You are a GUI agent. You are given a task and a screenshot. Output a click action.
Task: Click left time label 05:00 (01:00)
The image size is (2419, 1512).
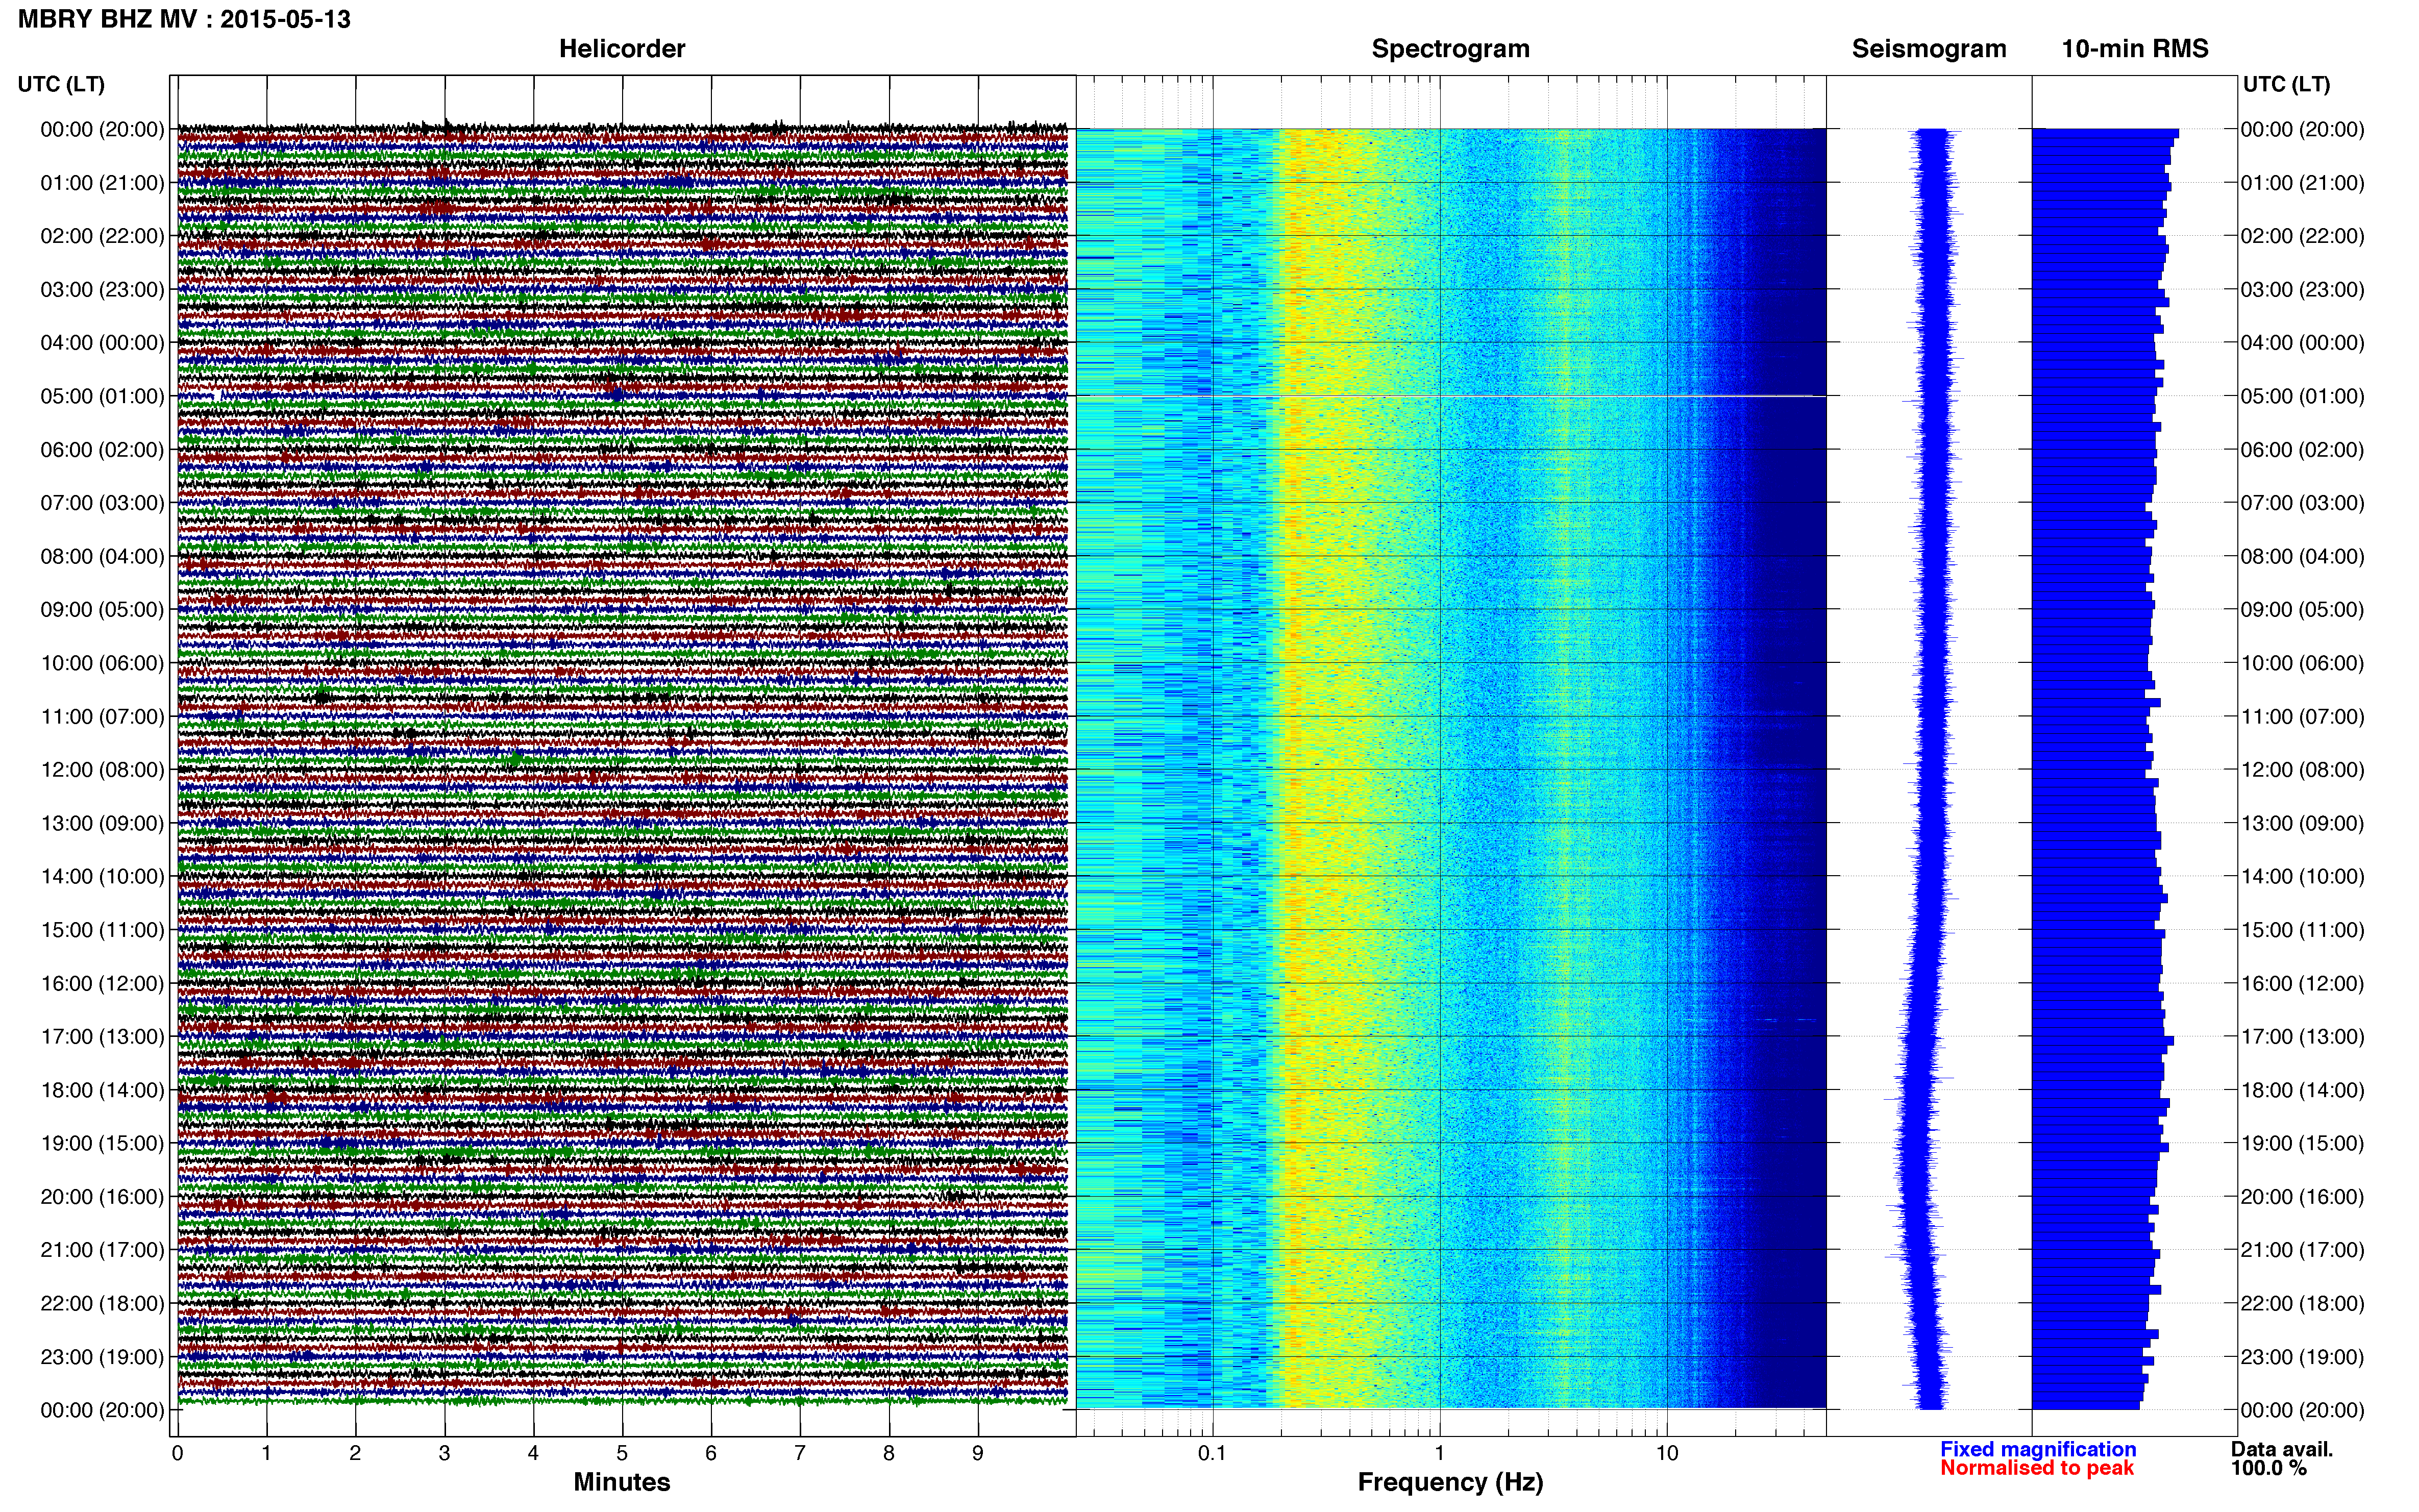click(102, 396)
